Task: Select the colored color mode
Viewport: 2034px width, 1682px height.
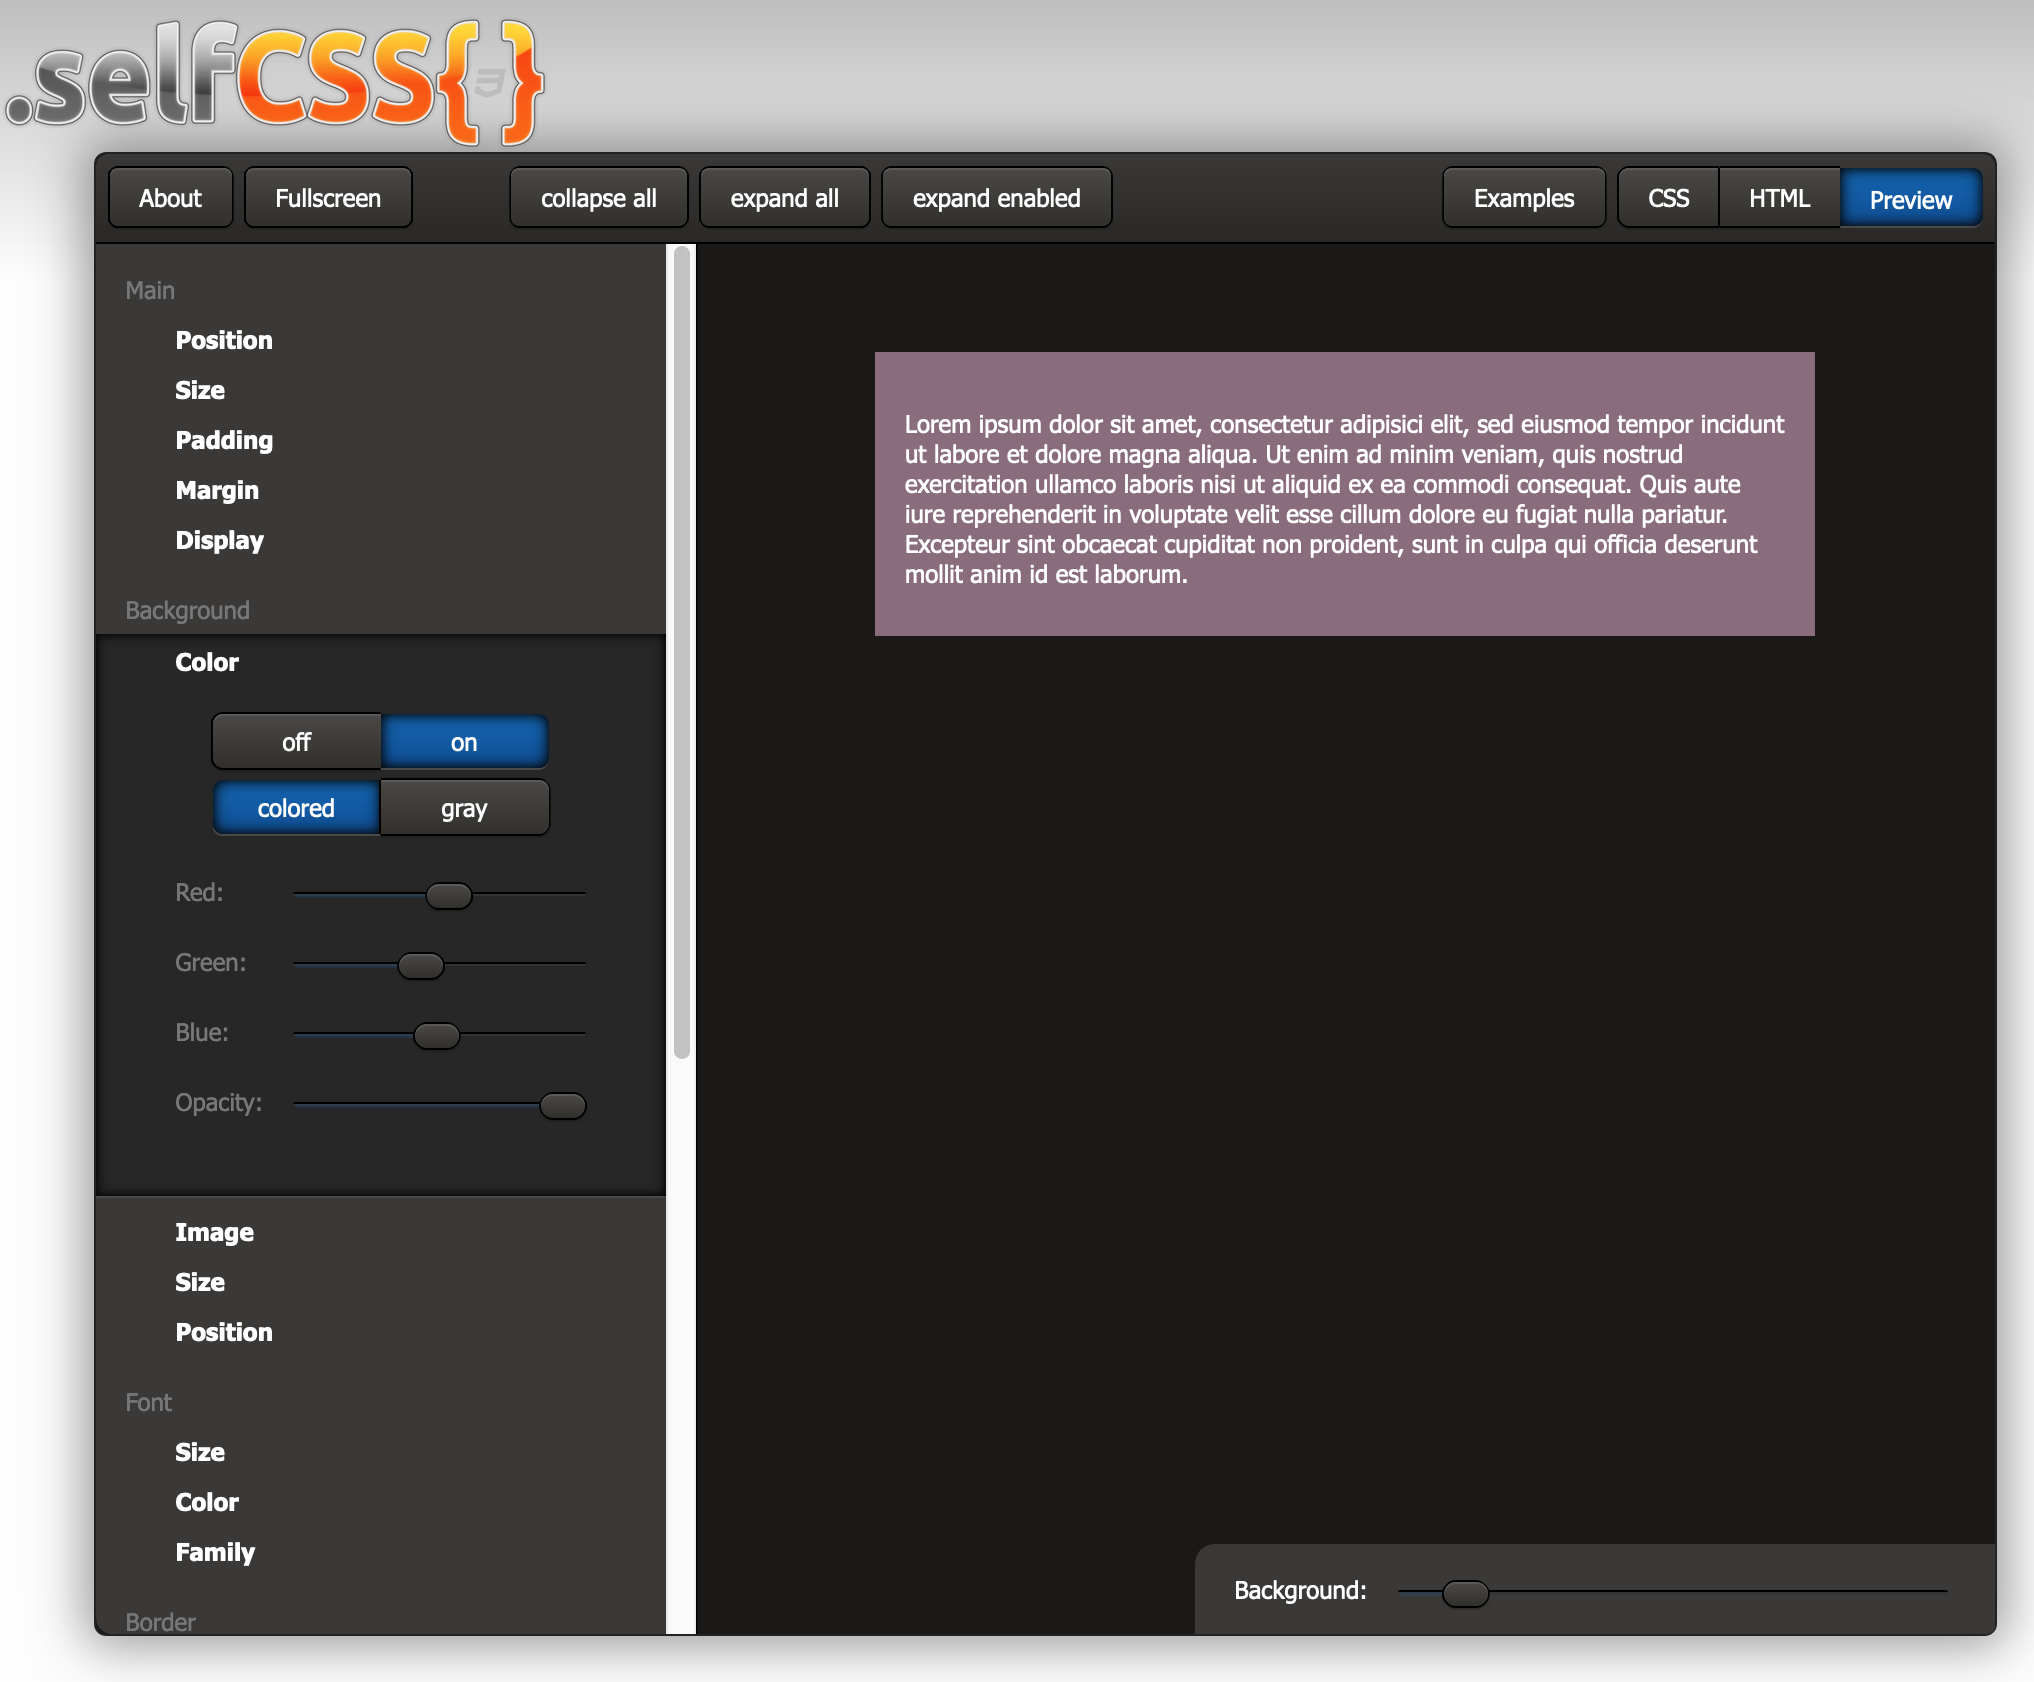Action: click(296, 808)
